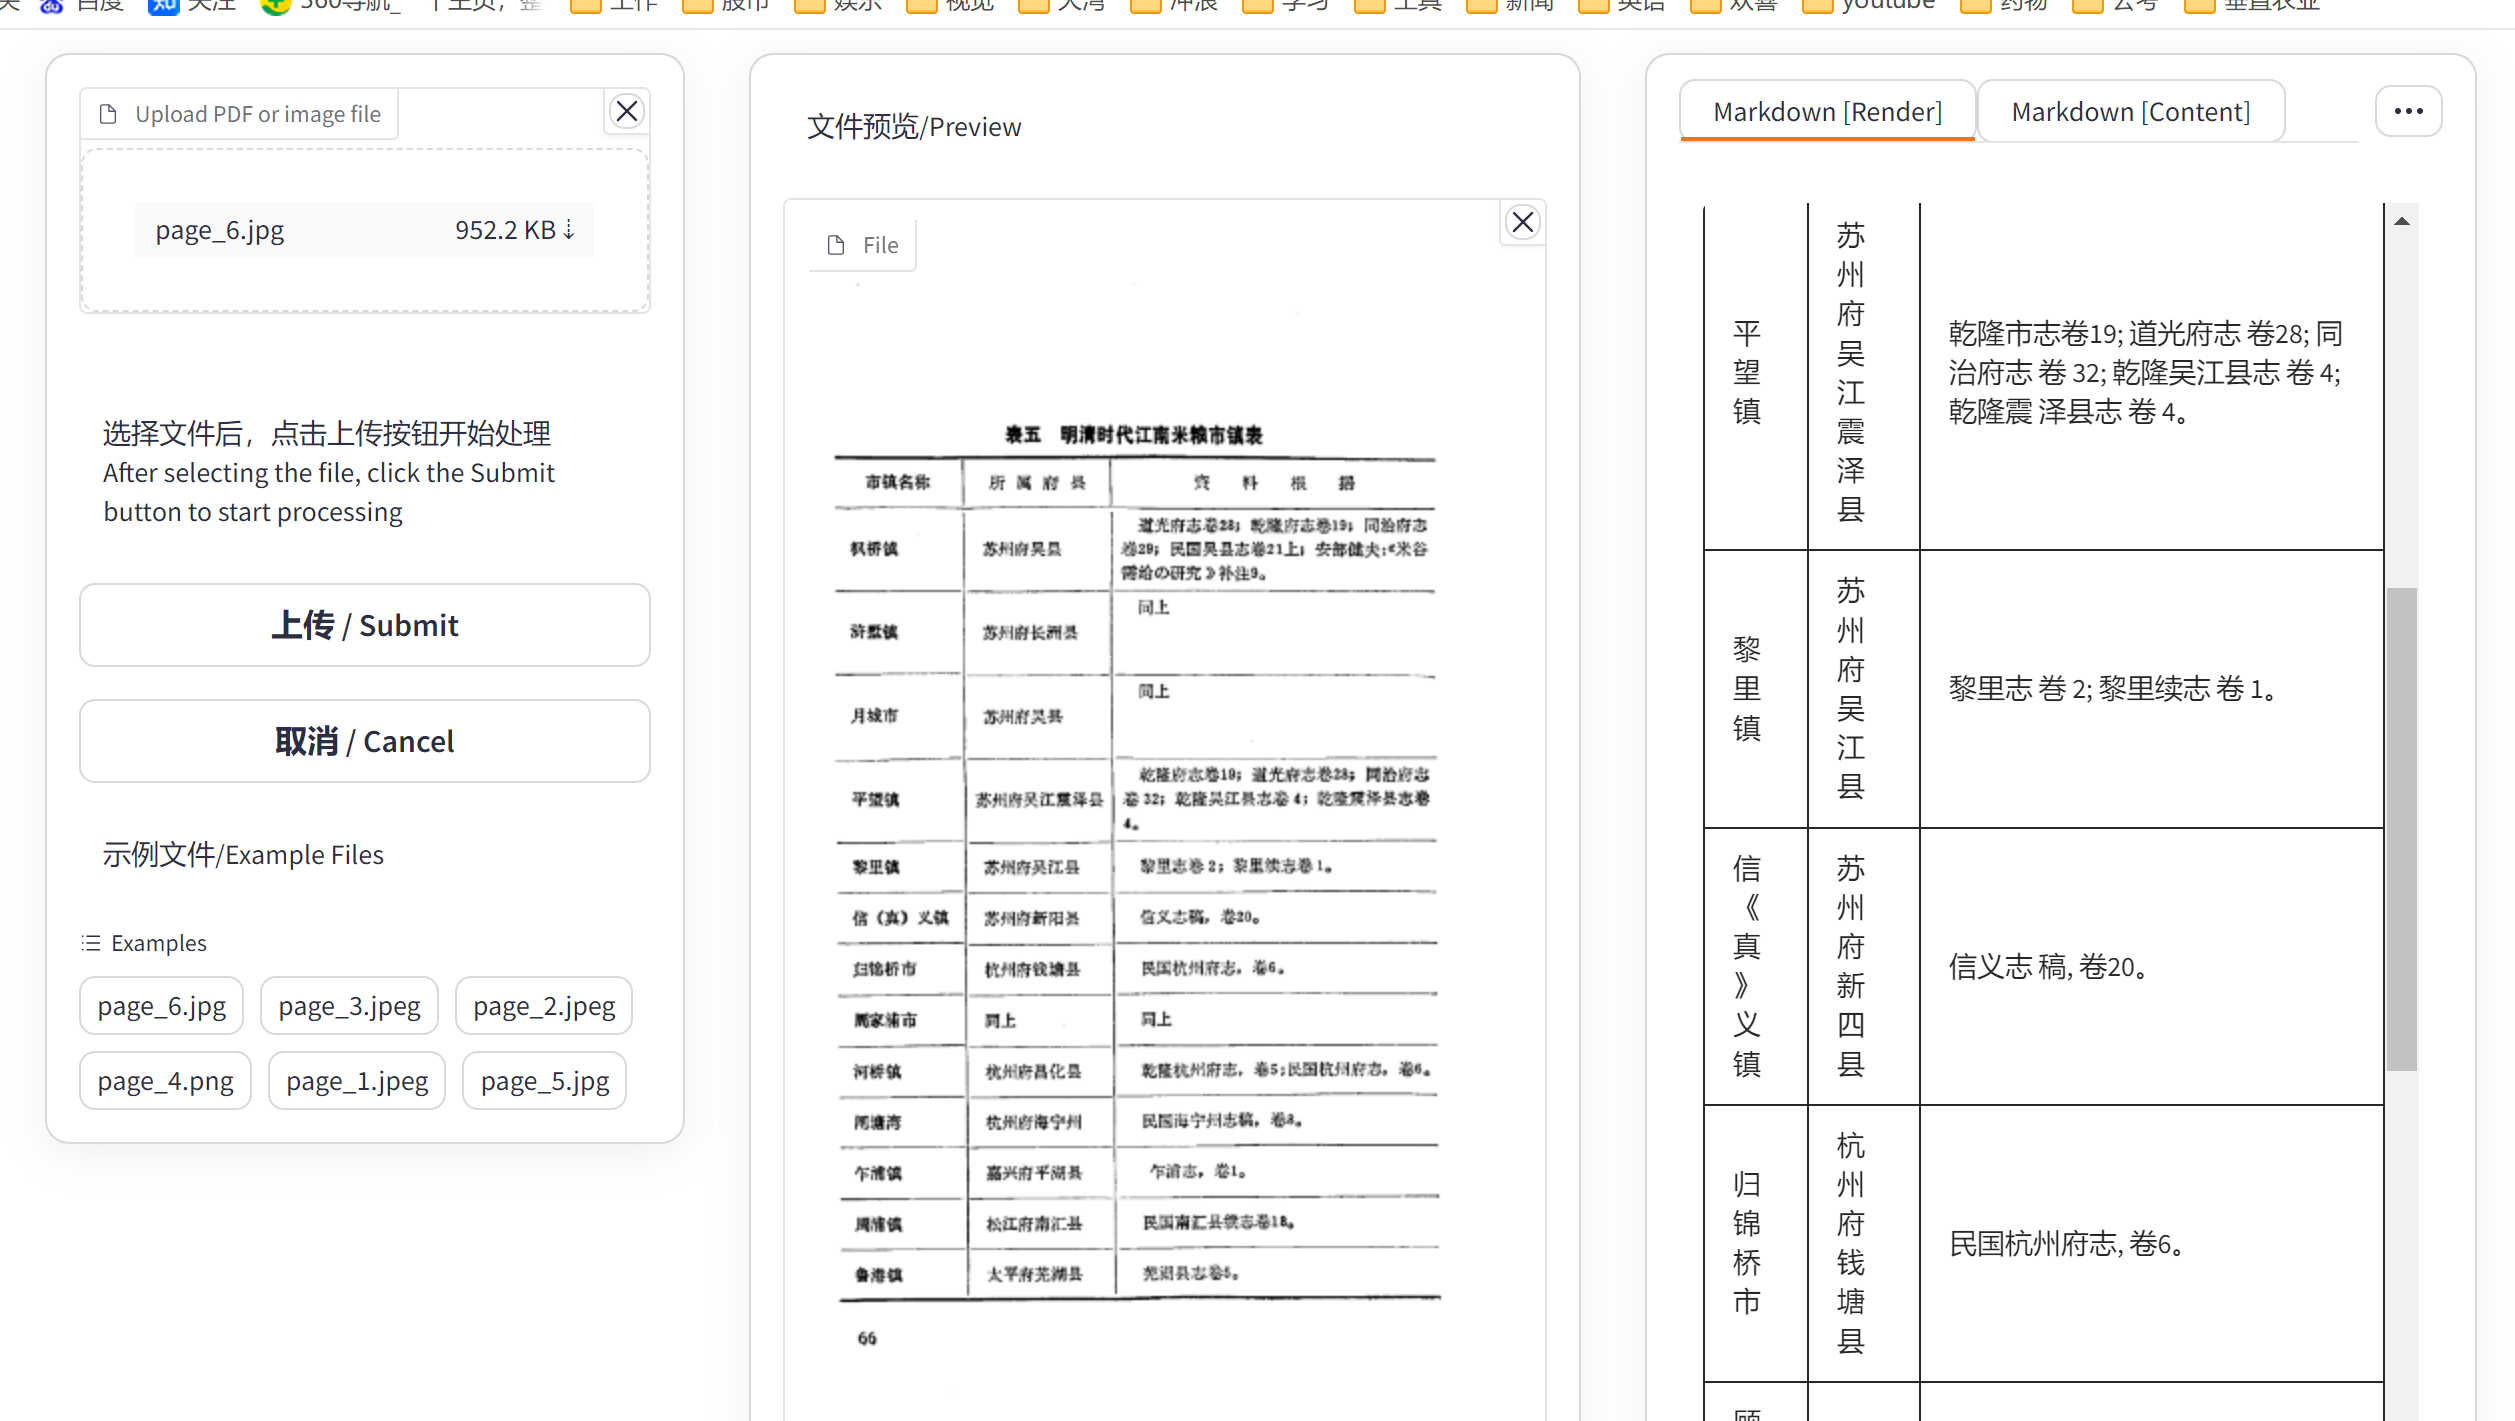Switch to the Markdown [Content] tab
Image resolution: width=2515 pixels, height=1421 pixels.
pyautogui.click(x=2130, y=111)
